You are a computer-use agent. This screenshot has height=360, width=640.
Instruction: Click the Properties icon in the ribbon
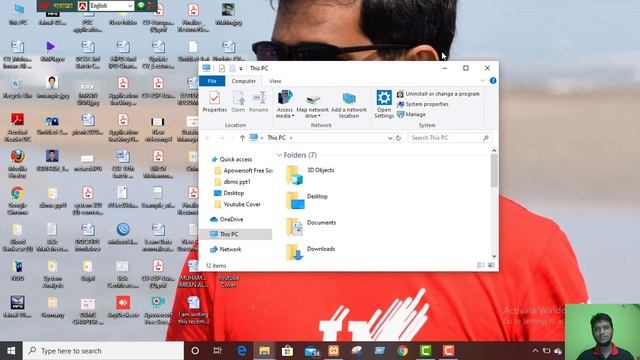pyautogui.click(x=215, y=102)
